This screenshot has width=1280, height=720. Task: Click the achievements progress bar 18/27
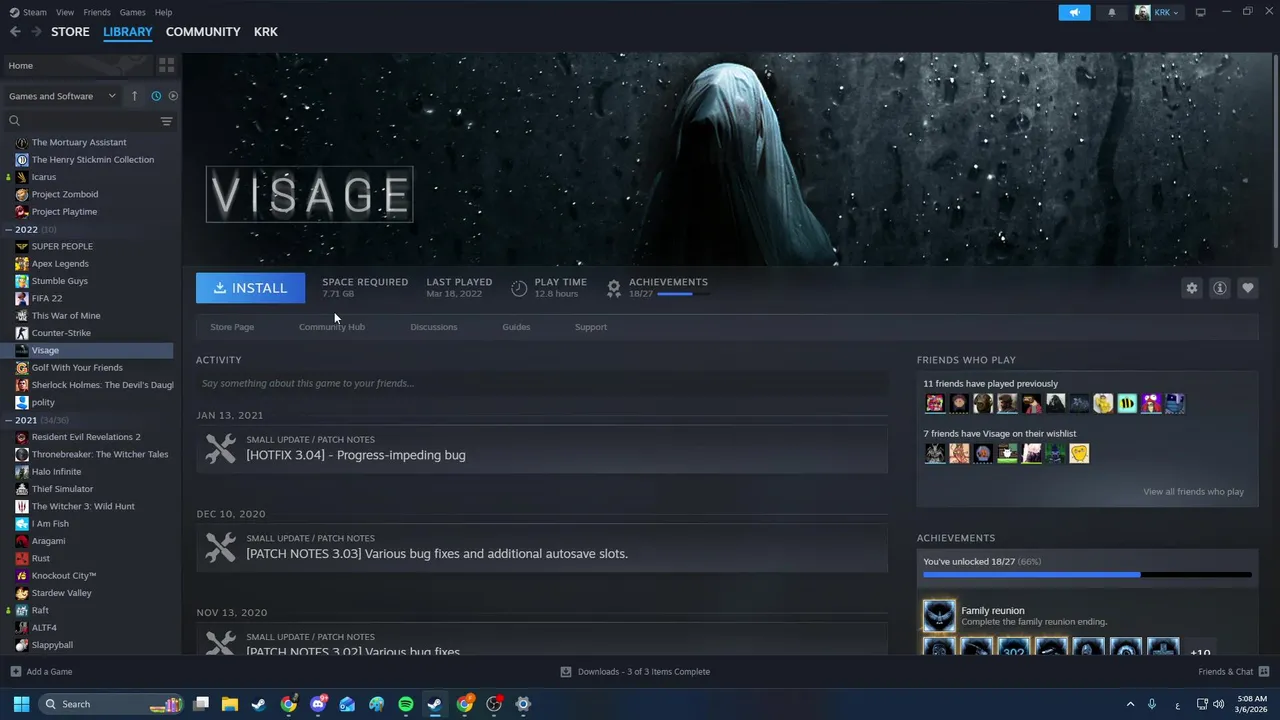click(x=1087, y=575)
